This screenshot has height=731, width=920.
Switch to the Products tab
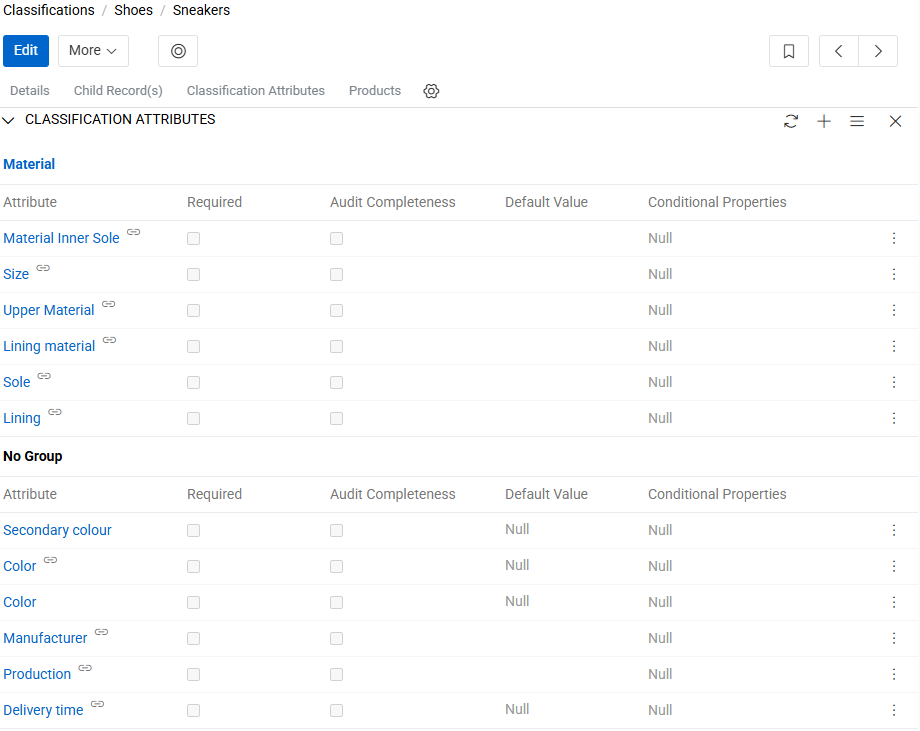tap(375, 91)
